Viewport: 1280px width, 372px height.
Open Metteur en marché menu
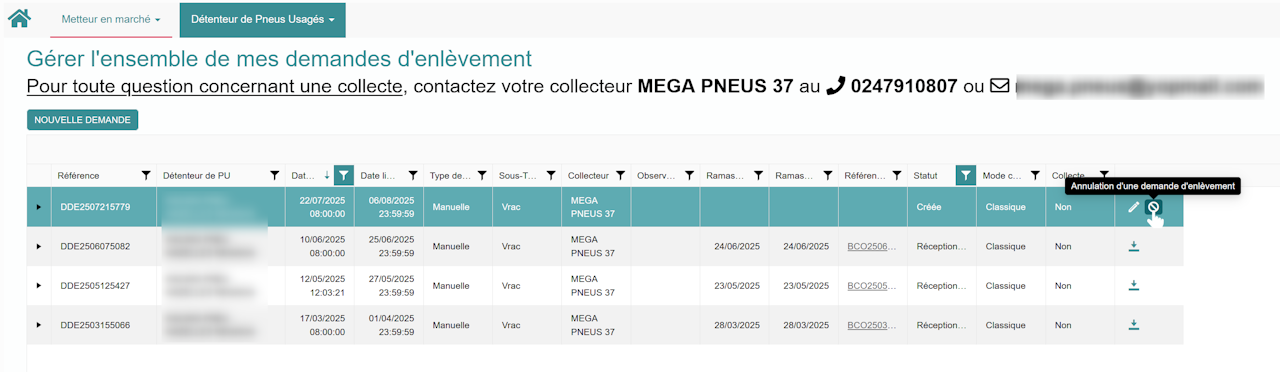point(110,19)
